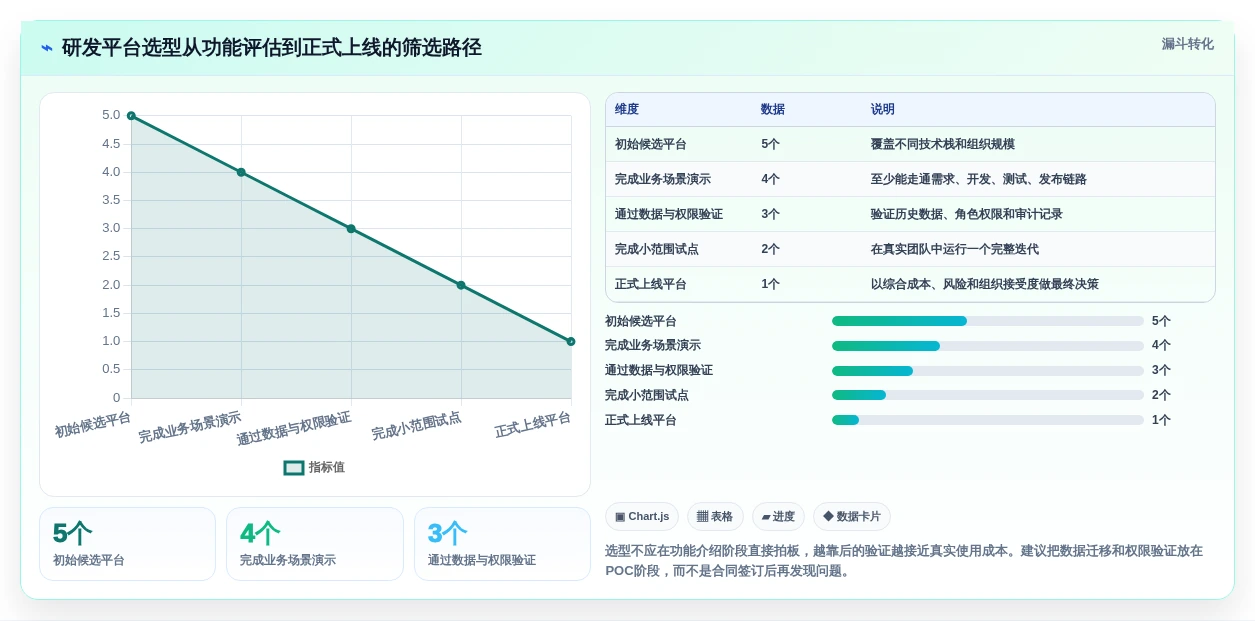
Task: Open the 5个 初始候选平台 data card
Action: coord(127,544)
